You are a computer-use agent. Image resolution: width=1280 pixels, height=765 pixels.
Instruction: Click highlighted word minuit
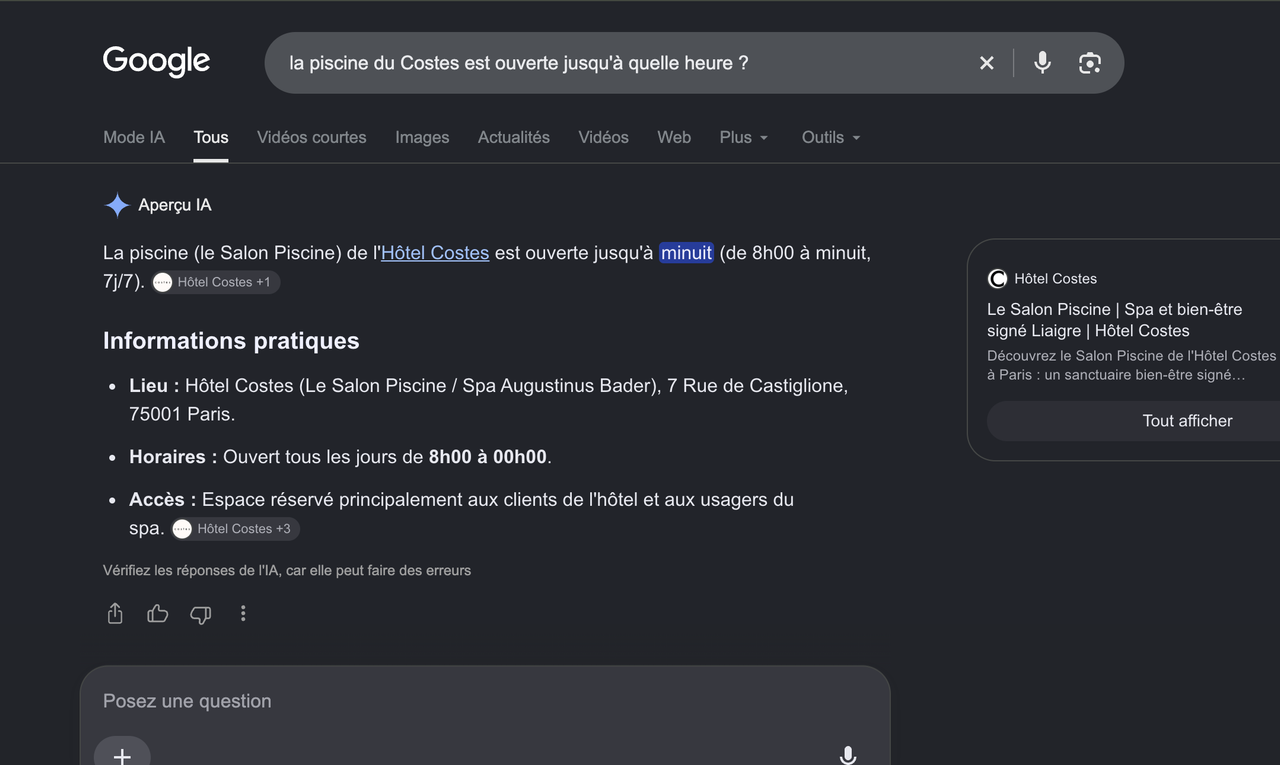pyautogui.click(x=686, y=253)
